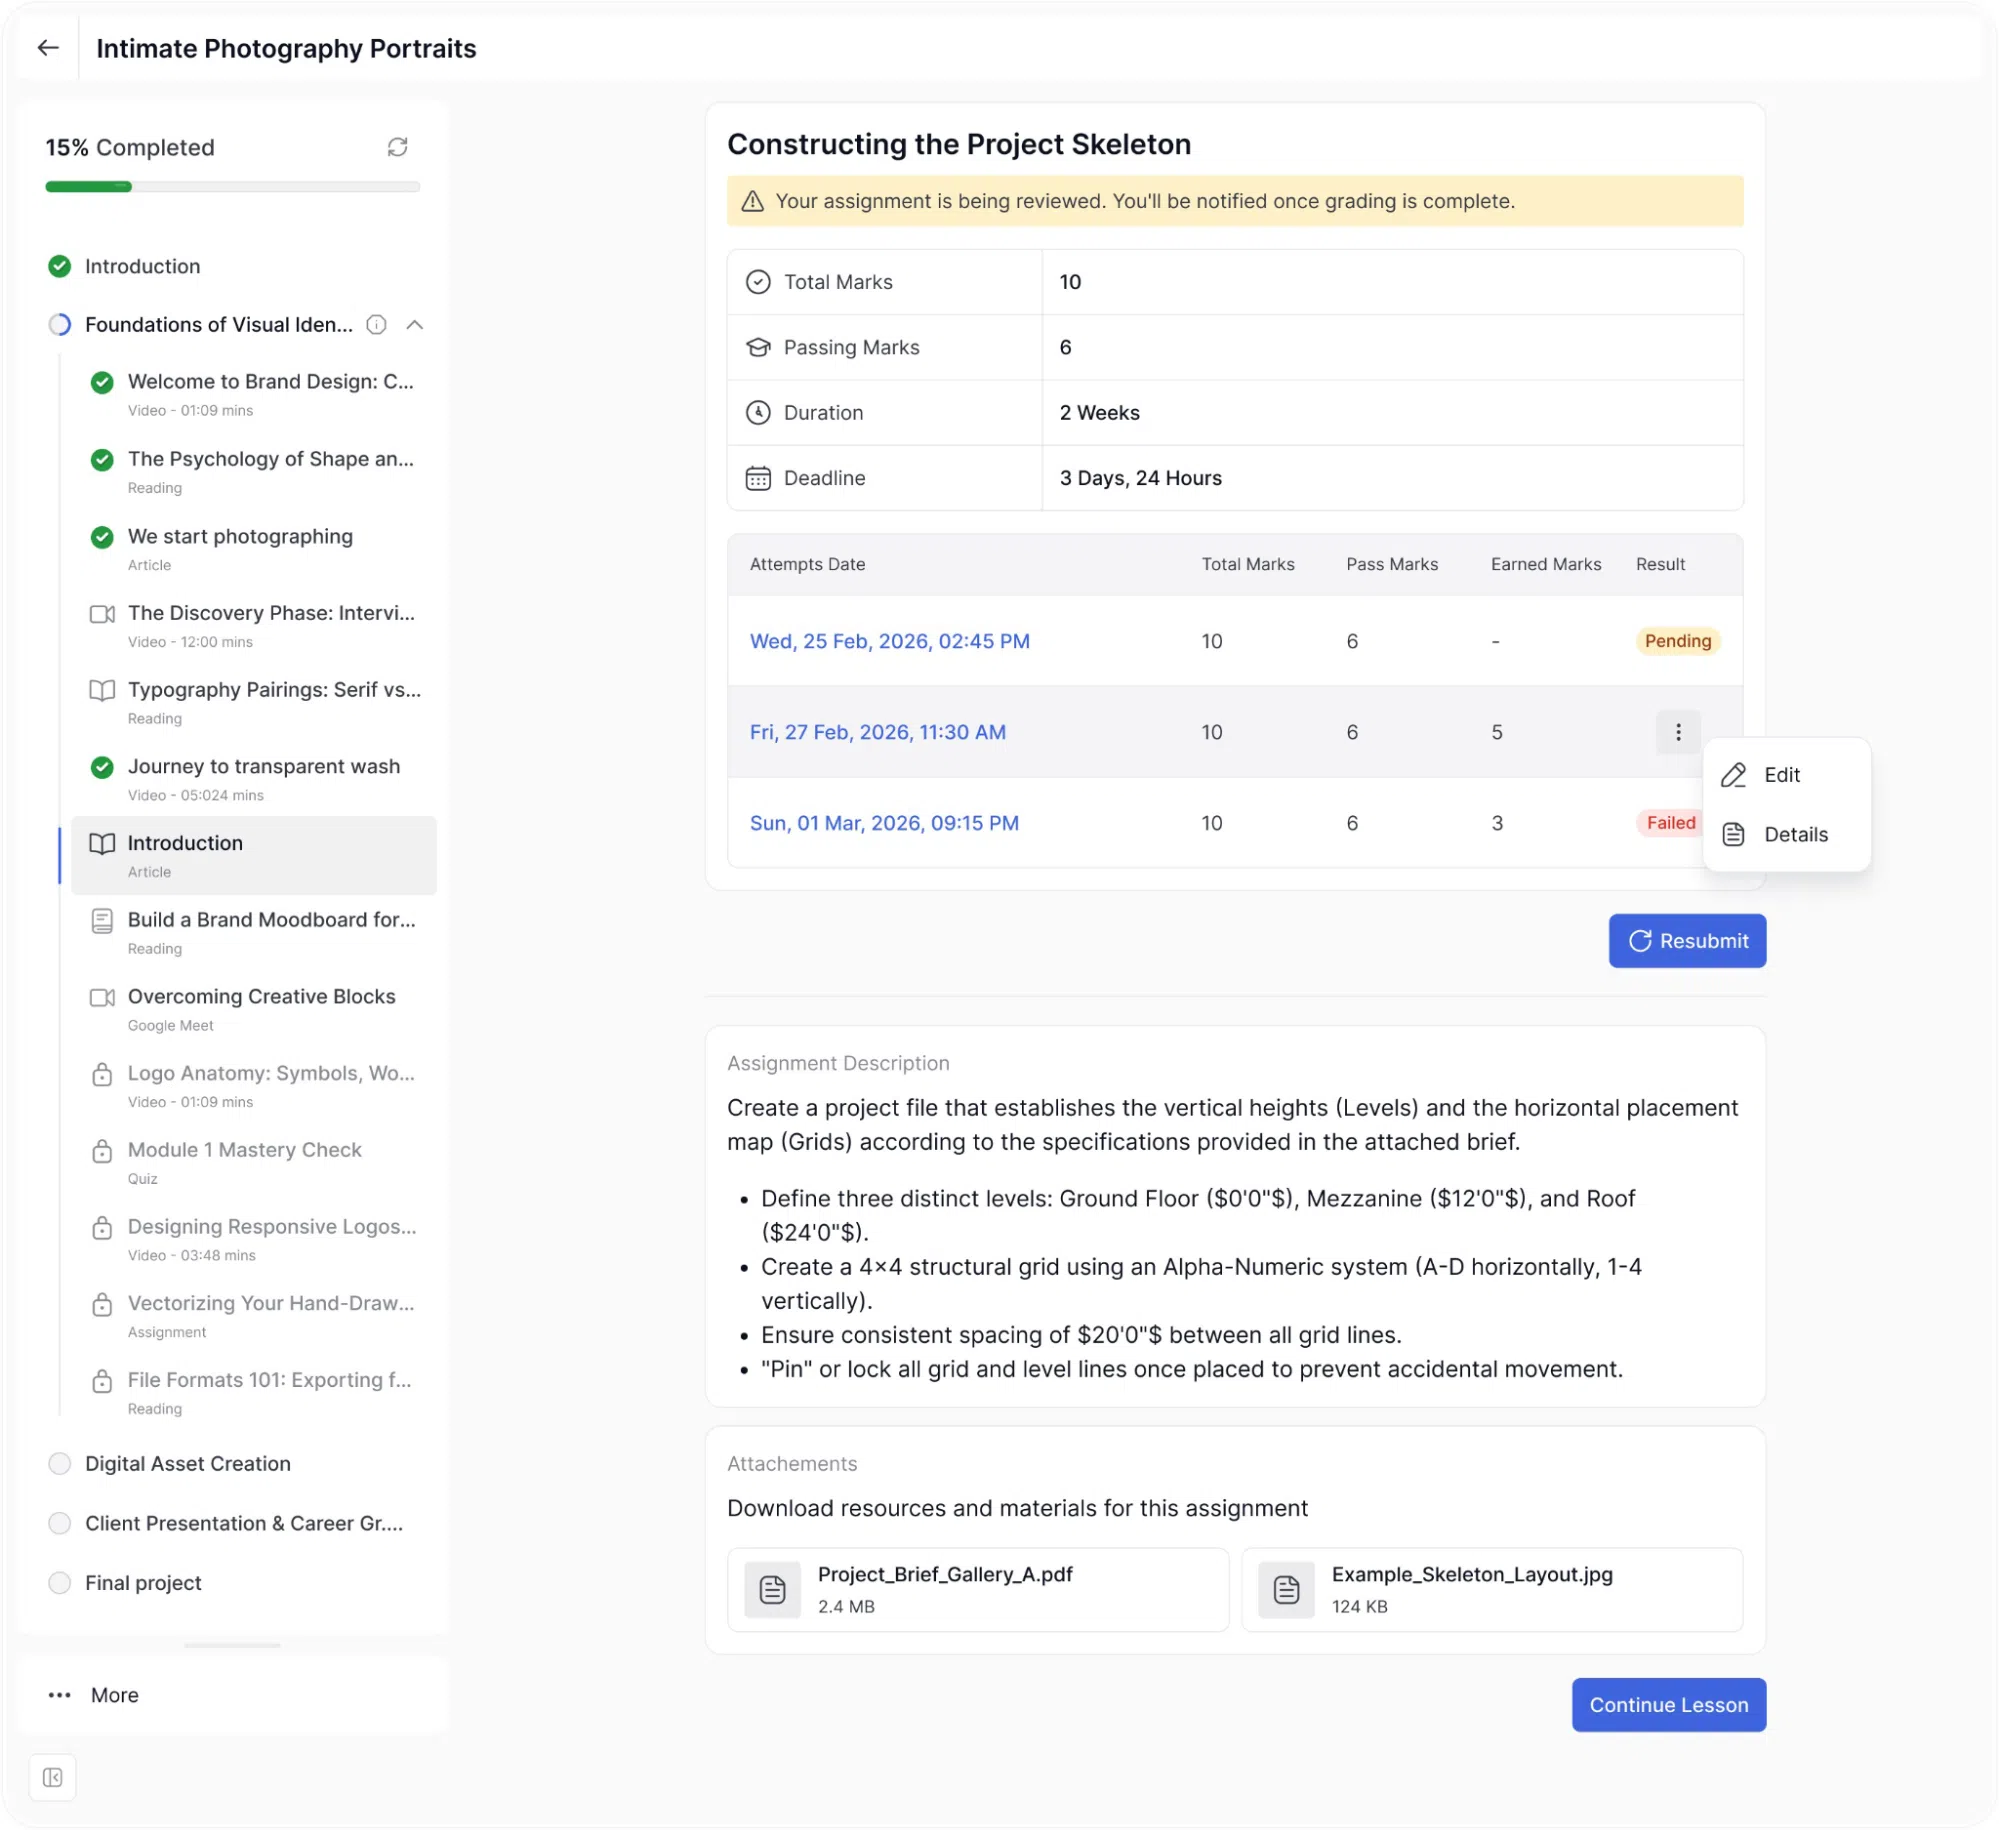Click the Earned Marks column header
1999x1831 pixels.
pos(1546,564)
